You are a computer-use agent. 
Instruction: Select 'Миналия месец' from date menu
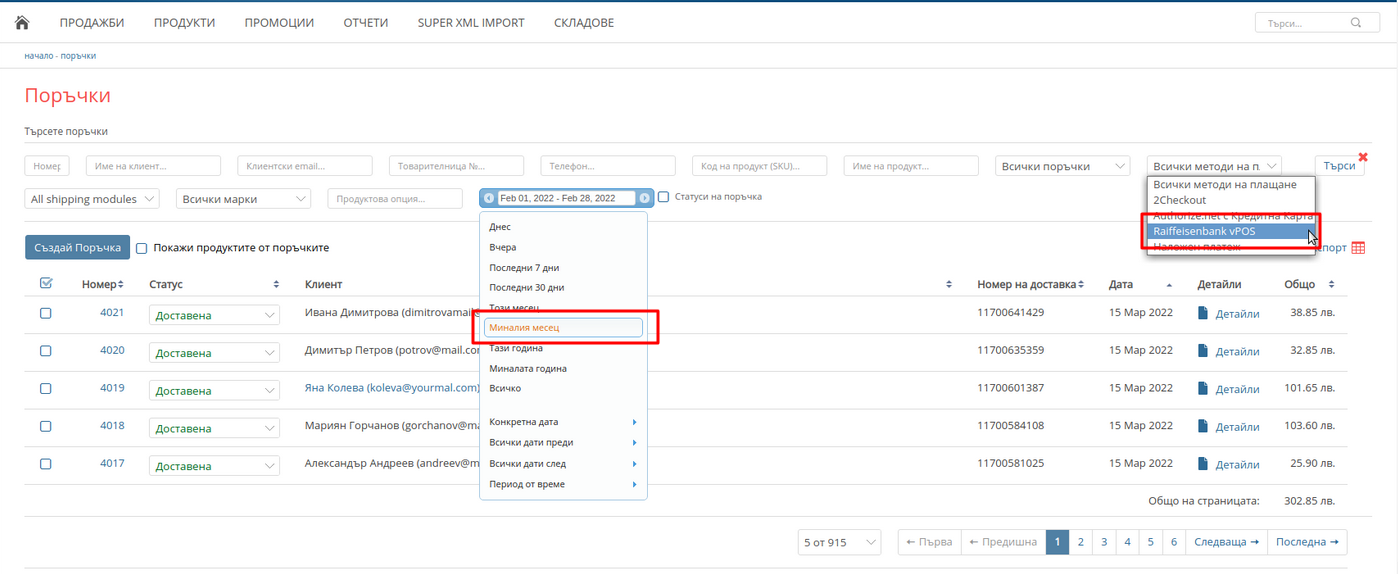pyautogui.click(x=563, y=328)
